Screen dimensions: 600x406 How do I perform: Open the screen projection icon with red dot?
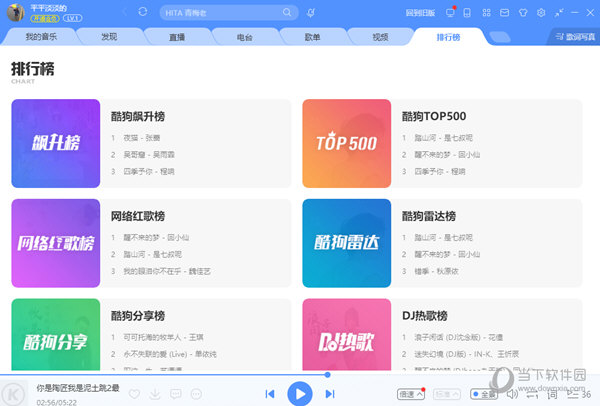(450, 12)
